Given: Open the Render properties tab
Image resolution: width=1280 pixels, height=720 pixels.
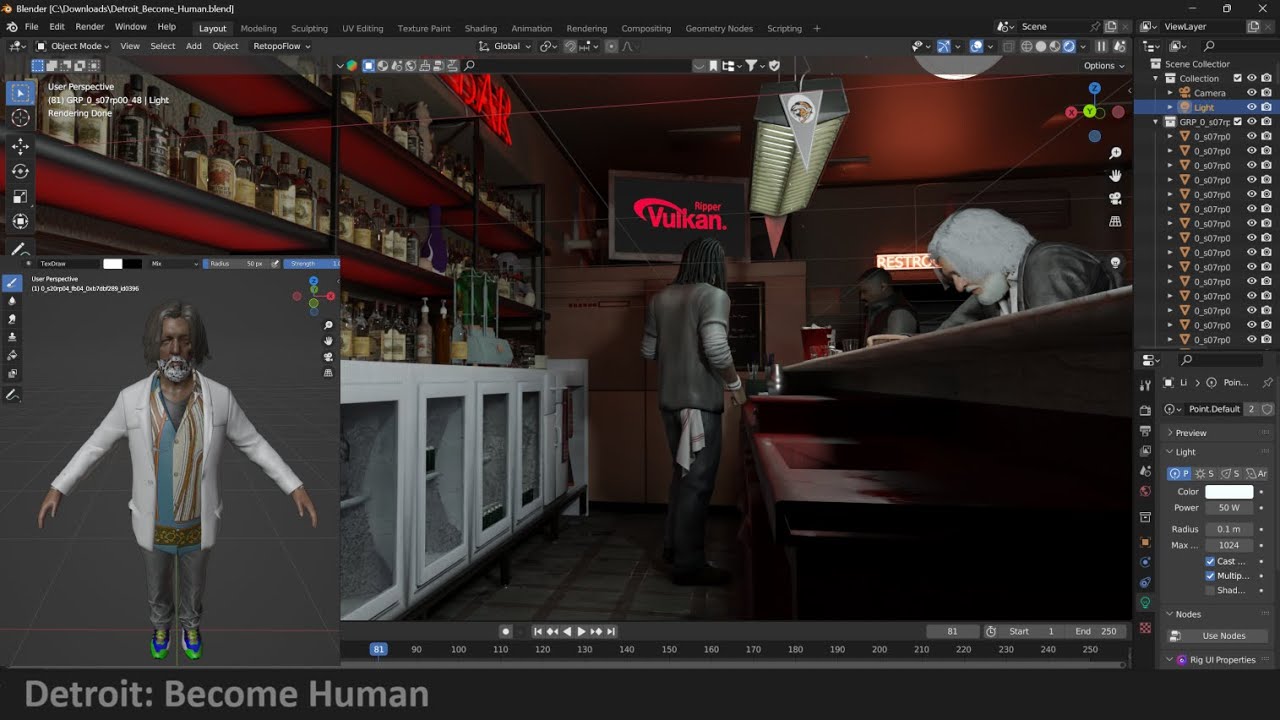Looking at the screenshot, I should (x=1146, y=411).
